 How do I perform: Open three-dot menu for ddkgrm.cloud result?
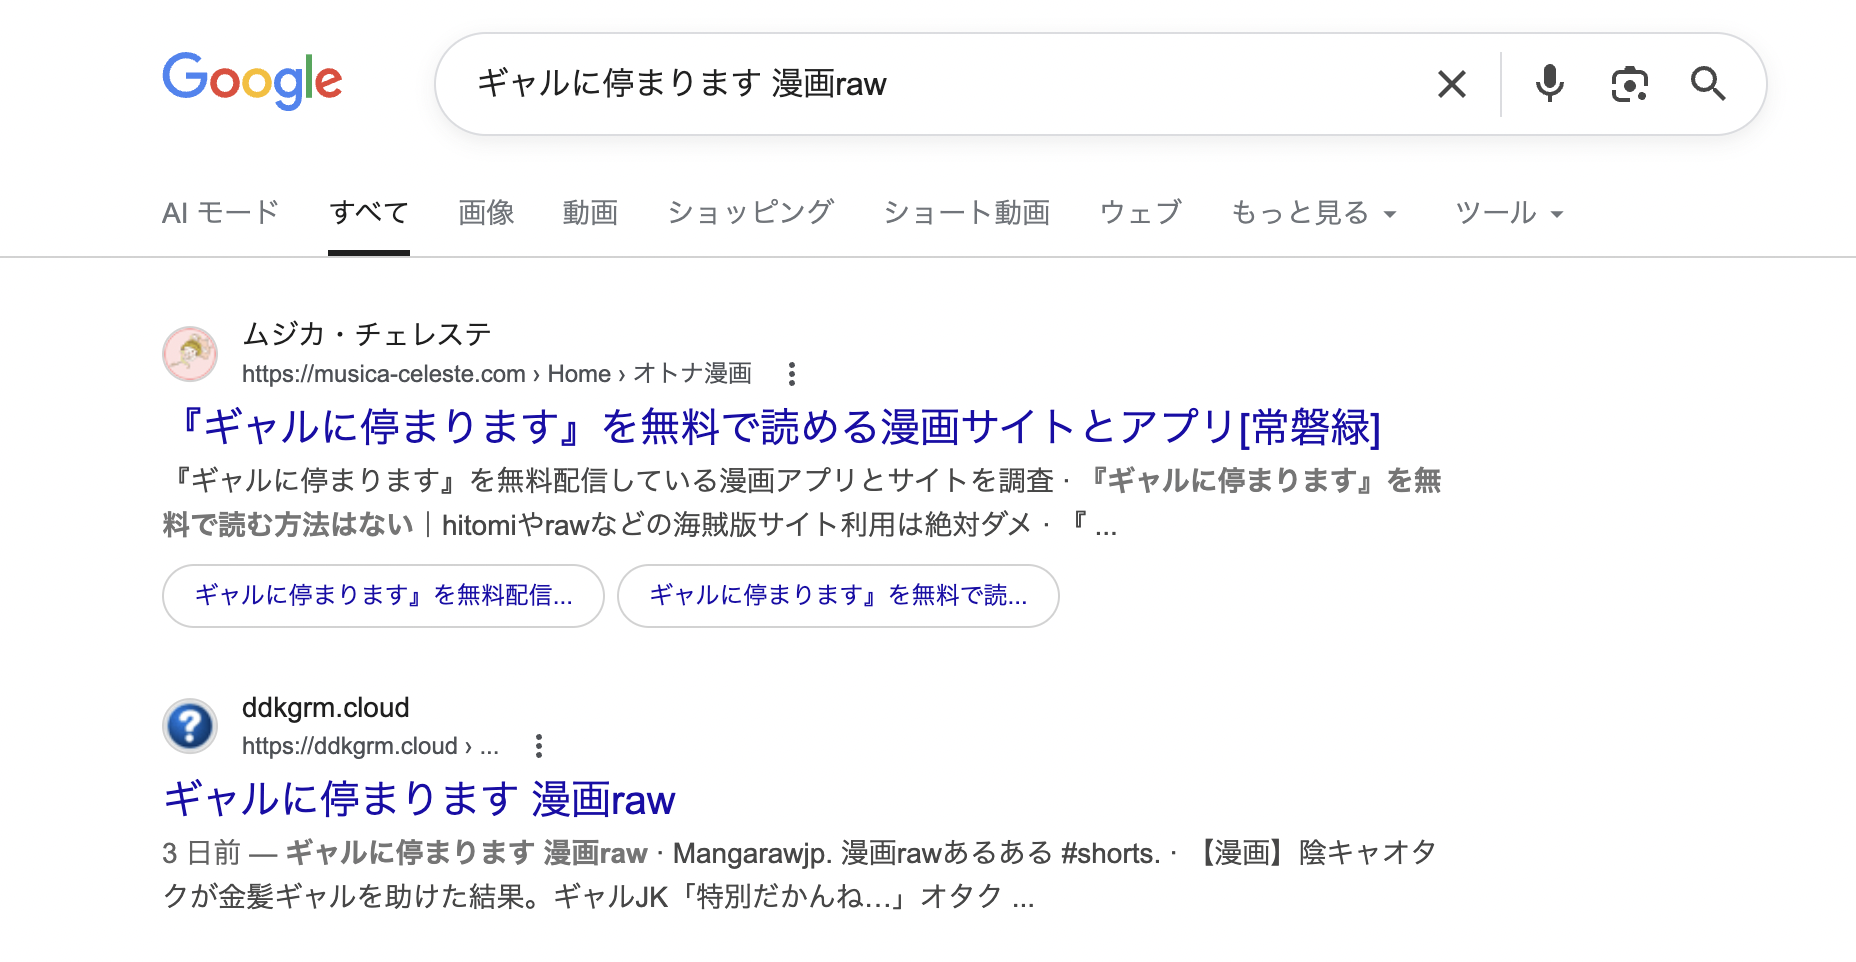pos(538,746)
